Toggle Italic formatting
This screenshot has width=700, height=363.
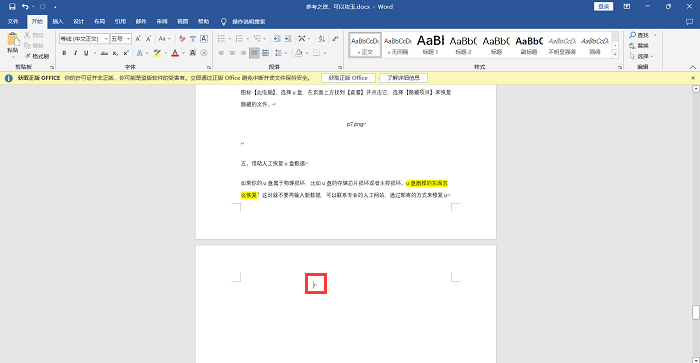75,53
